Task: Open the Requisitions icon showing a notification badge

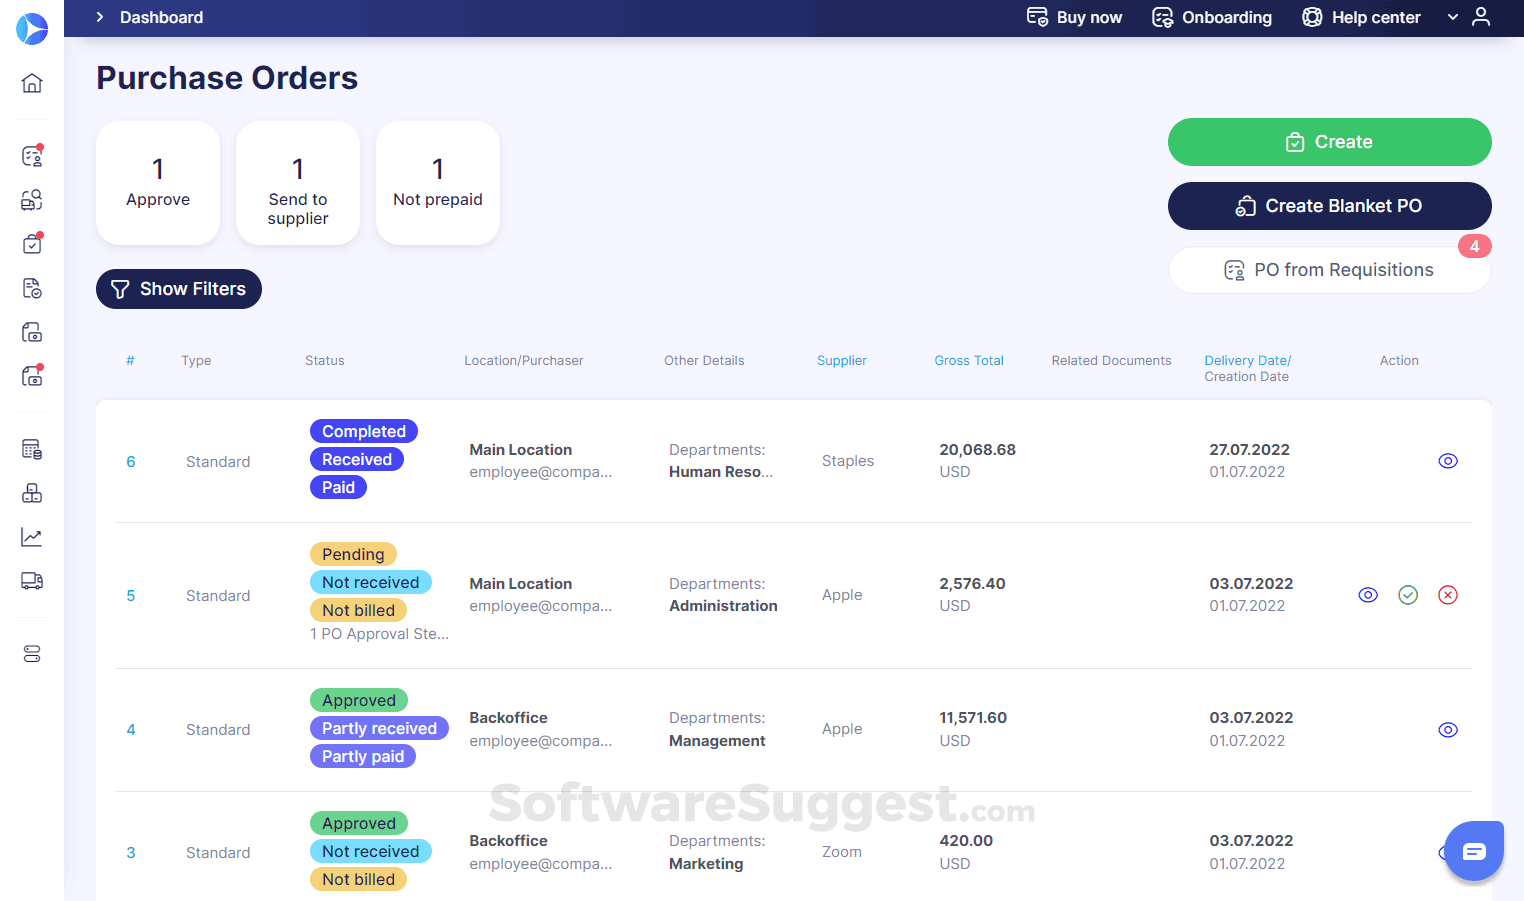Action: (31, 156)
